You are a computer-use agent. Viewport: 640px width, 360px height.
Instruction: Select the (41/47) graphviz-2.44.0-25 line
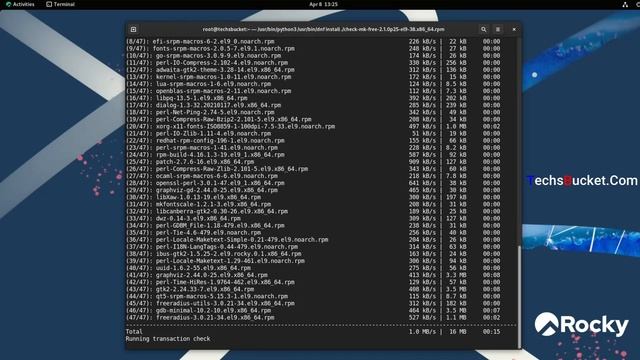point(313,275)
